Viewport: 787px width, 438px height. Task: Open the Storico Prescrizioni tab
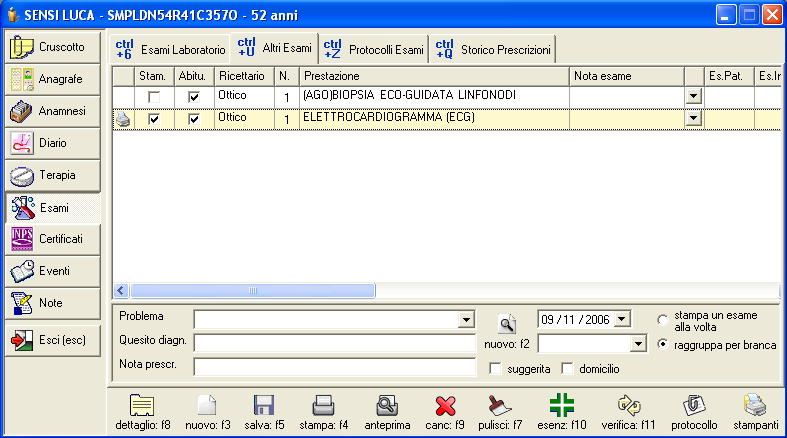[494, 49]
